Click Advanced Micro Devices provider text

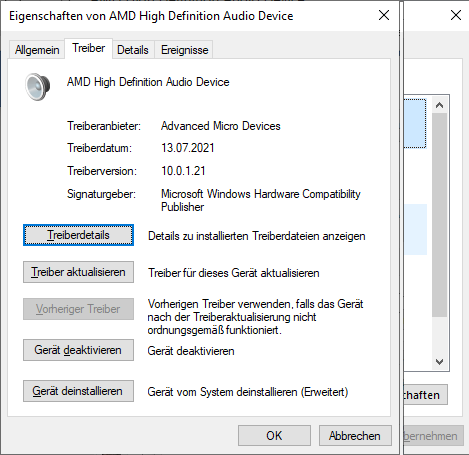(221, 126)
